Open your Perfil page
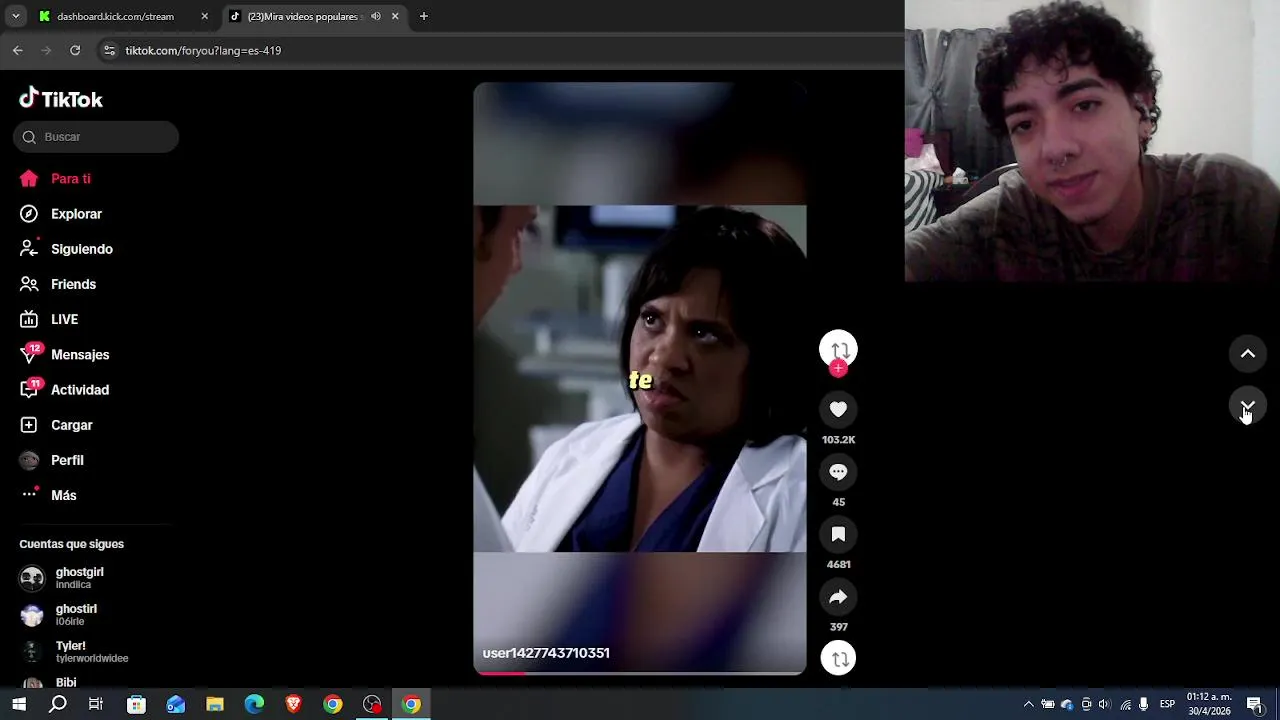The height and width of the screenshot is (720, 1280). point(52,460)
